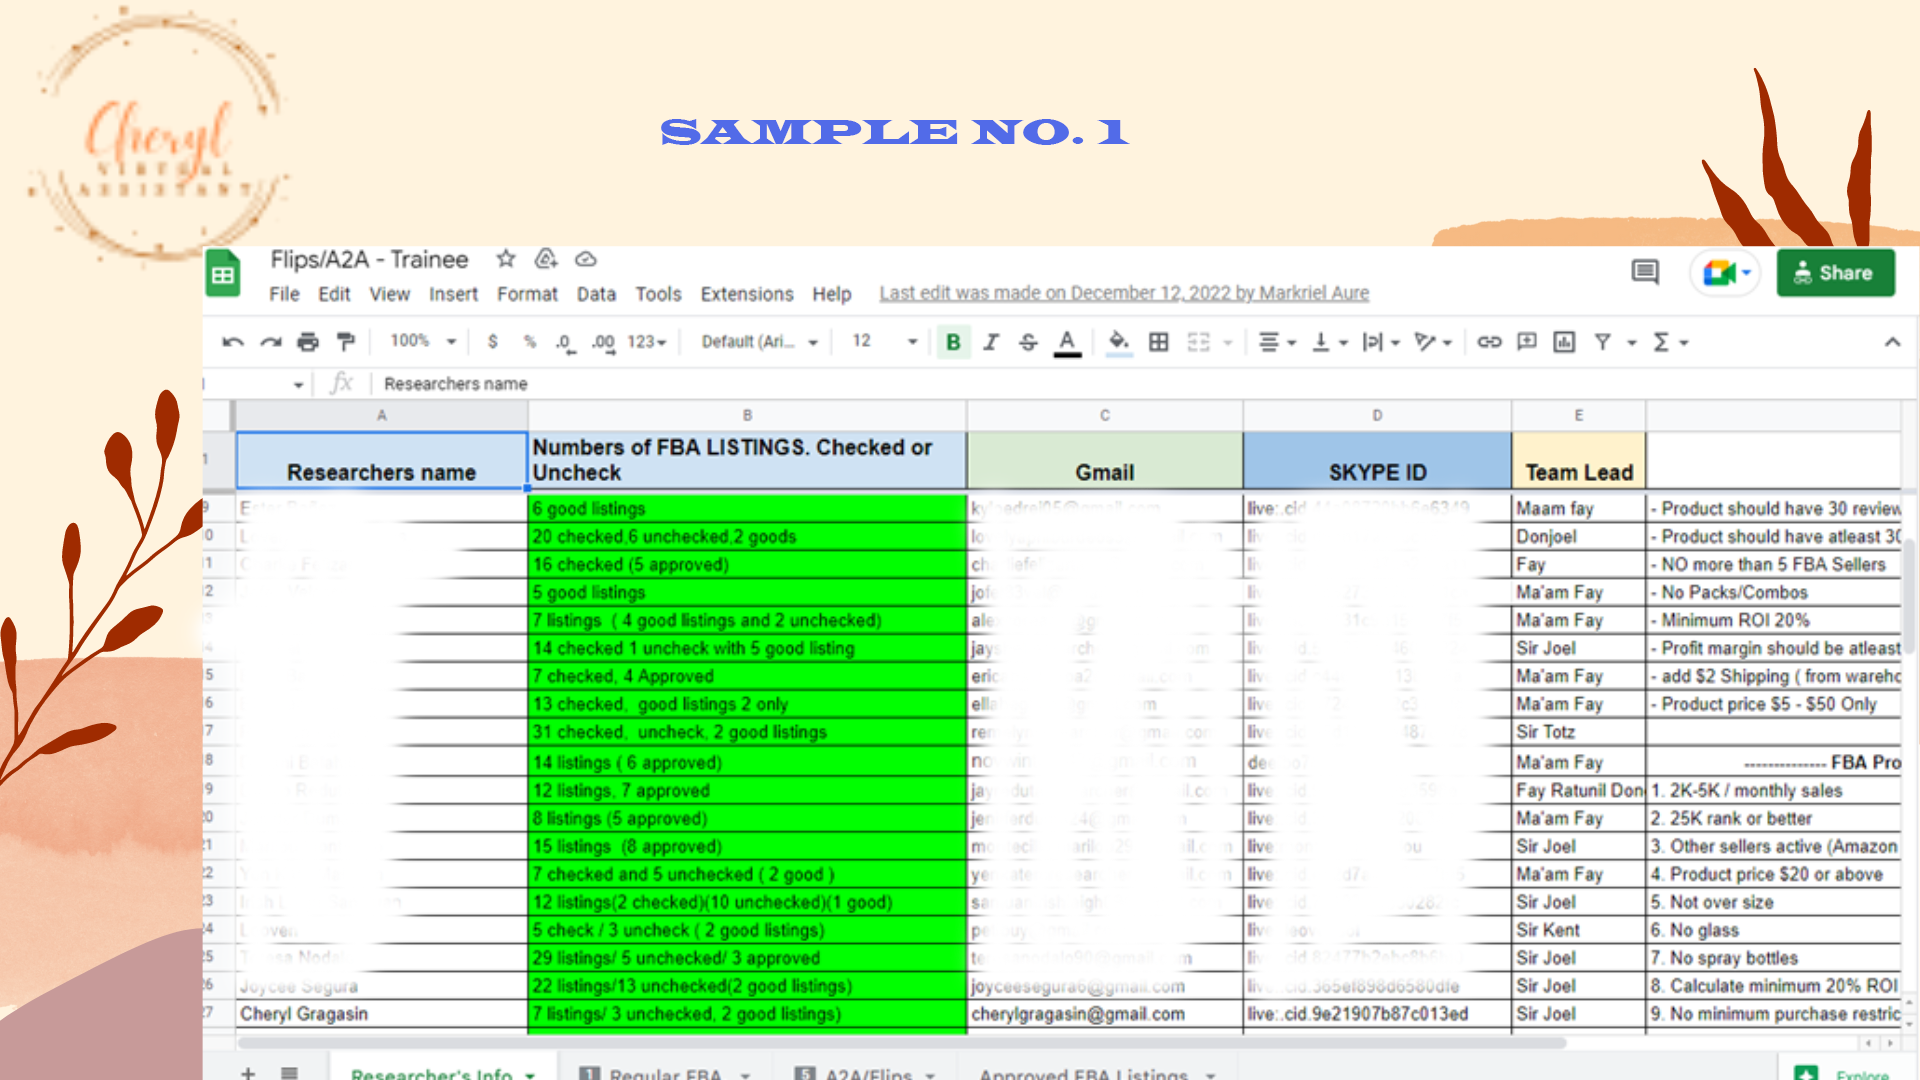Click the Print icon

308,342
